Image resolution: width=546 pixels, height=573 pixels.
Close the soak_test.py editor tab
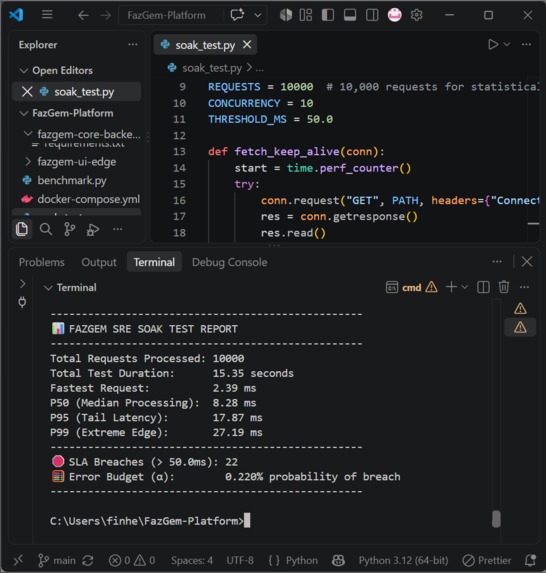247,45
